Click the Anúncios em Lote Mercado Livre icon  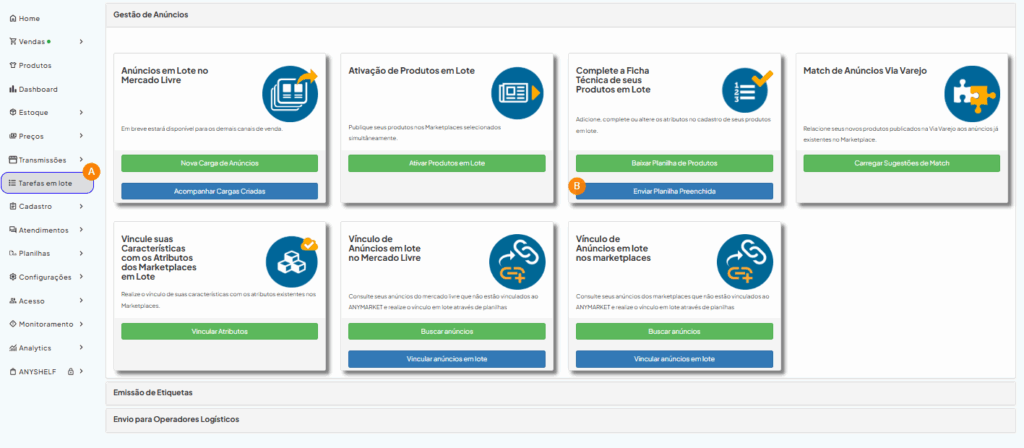(x=288, y=92)
